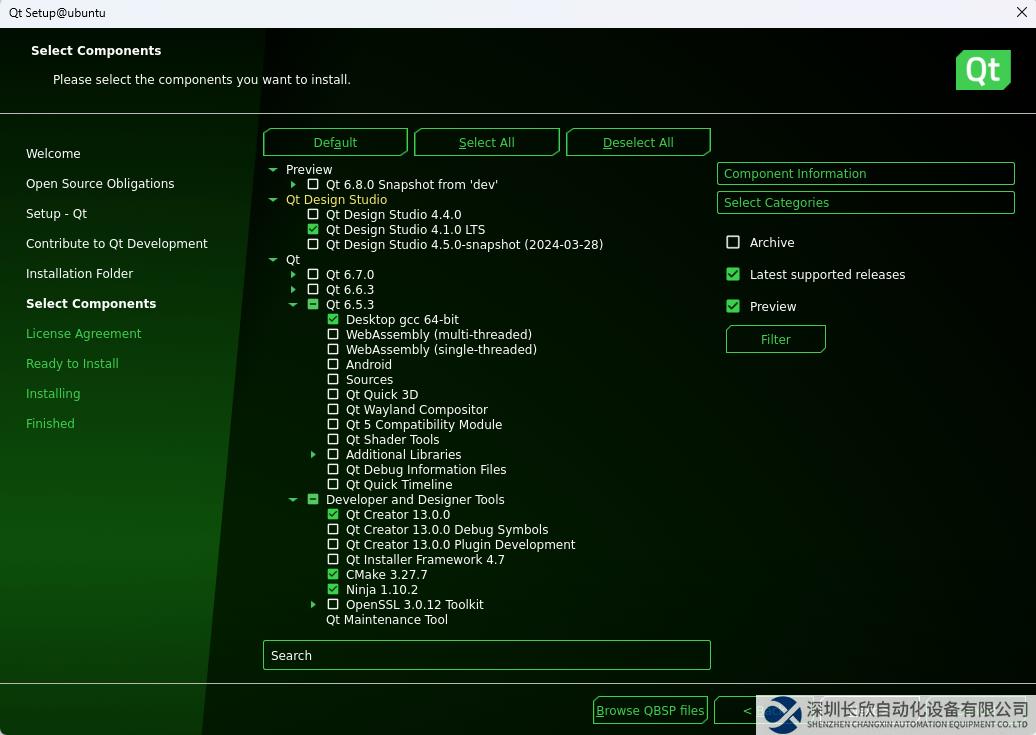Click the component Search field
1036x735 pixels.
(487, 655)
